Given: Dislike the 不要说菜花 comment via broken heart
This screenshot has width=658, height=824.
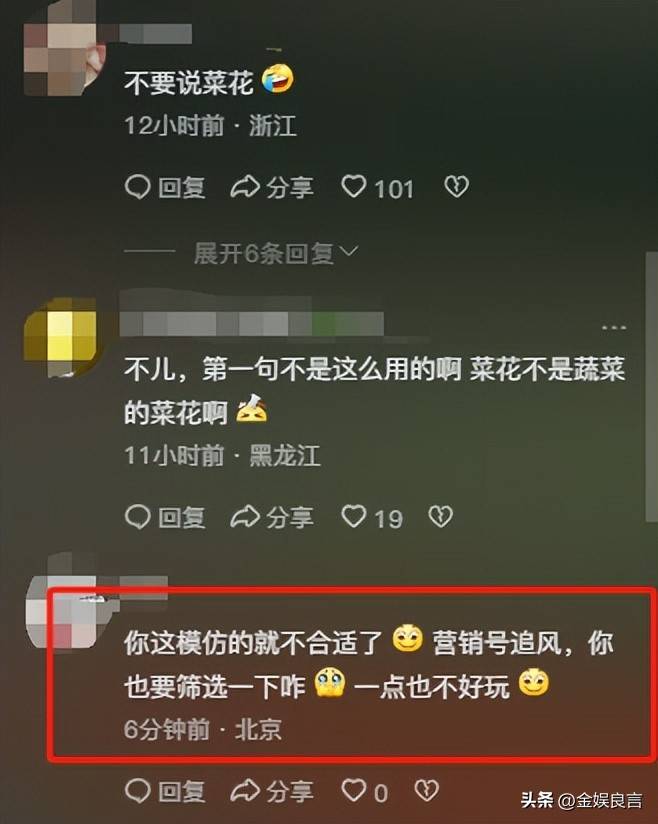Looking at the screenshot, I should tap(456, 187).
